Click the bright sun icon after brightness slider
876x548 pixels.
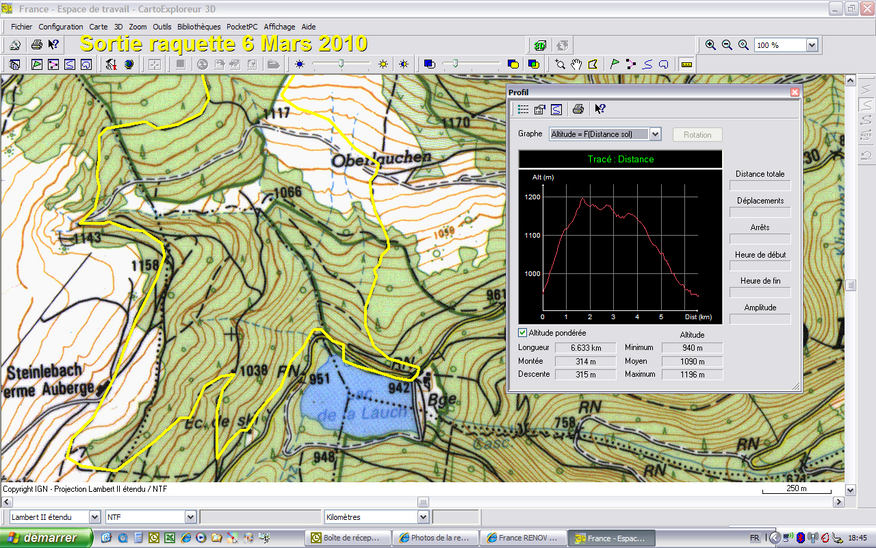[383, 64]
